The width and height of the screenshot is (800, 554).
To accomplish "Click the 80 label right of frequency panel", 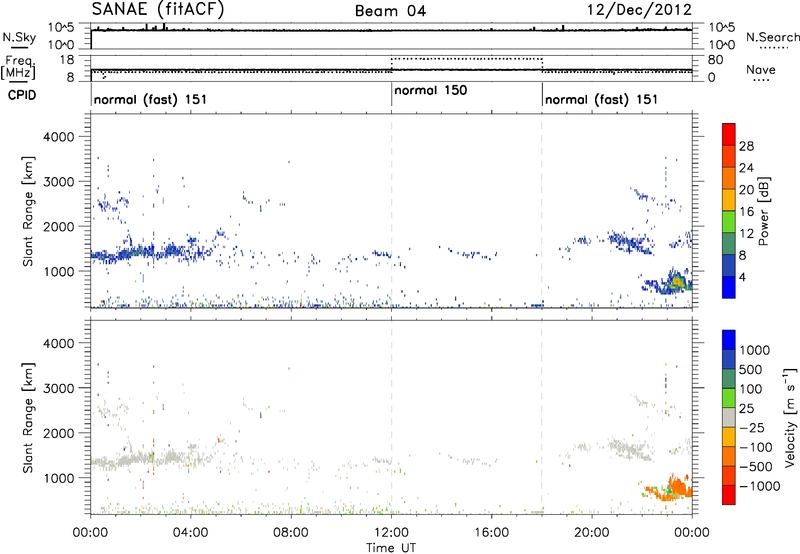I will click(716, 60).
